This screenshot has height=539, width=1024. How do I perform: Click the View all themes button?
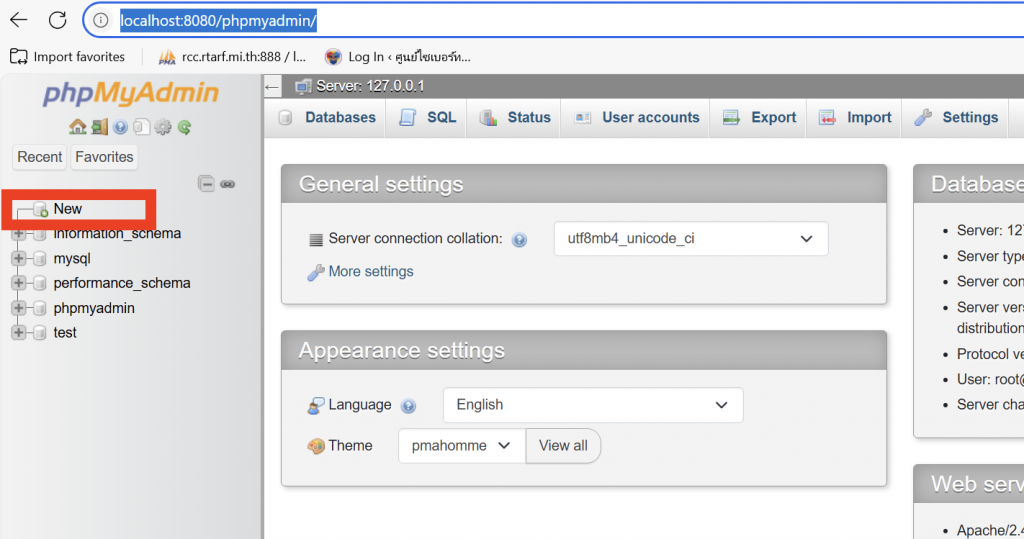pos(563,446)
